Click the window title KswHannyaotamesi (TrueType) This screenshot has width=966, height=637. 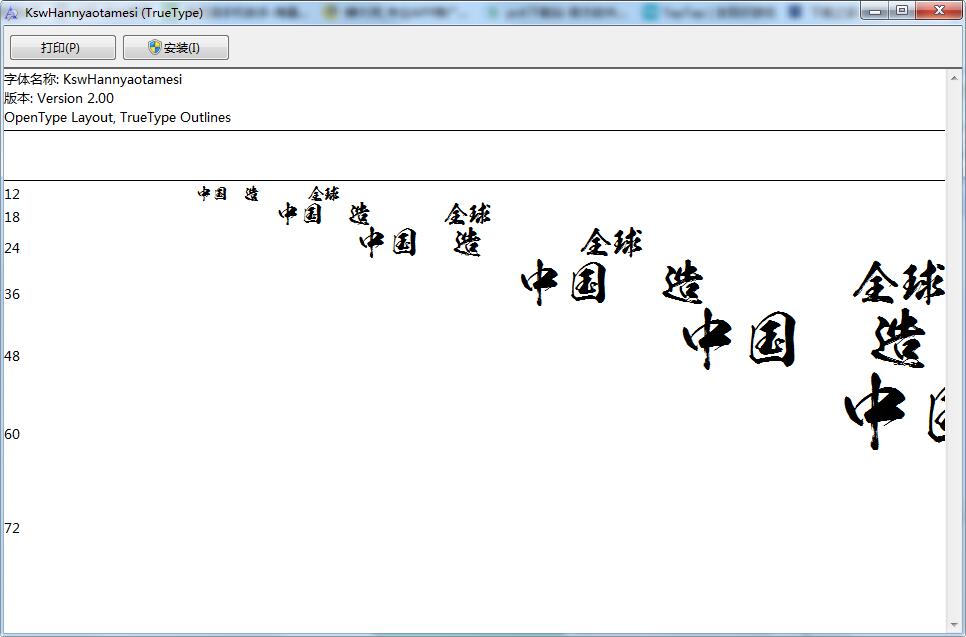pos(114,12)
